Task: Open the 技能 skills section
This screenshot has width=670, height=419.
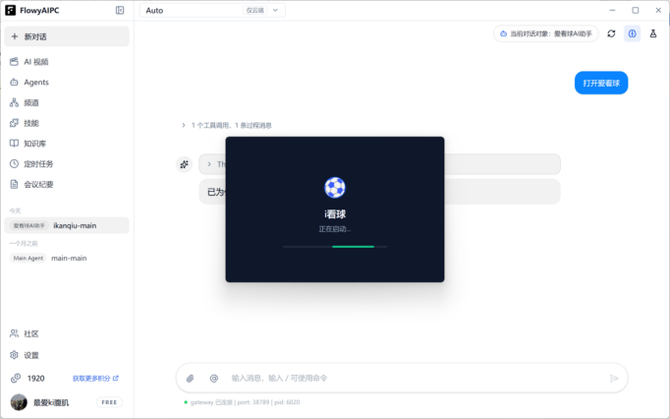Action: tap(67, 123)
